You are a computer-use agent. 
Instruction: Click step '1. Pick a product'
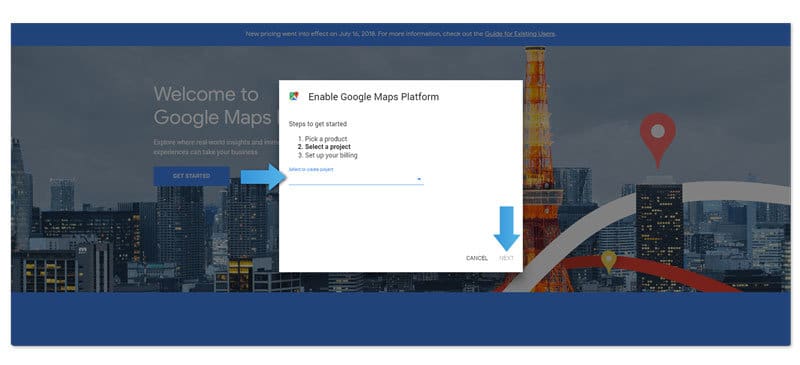(x=322, y=139)
